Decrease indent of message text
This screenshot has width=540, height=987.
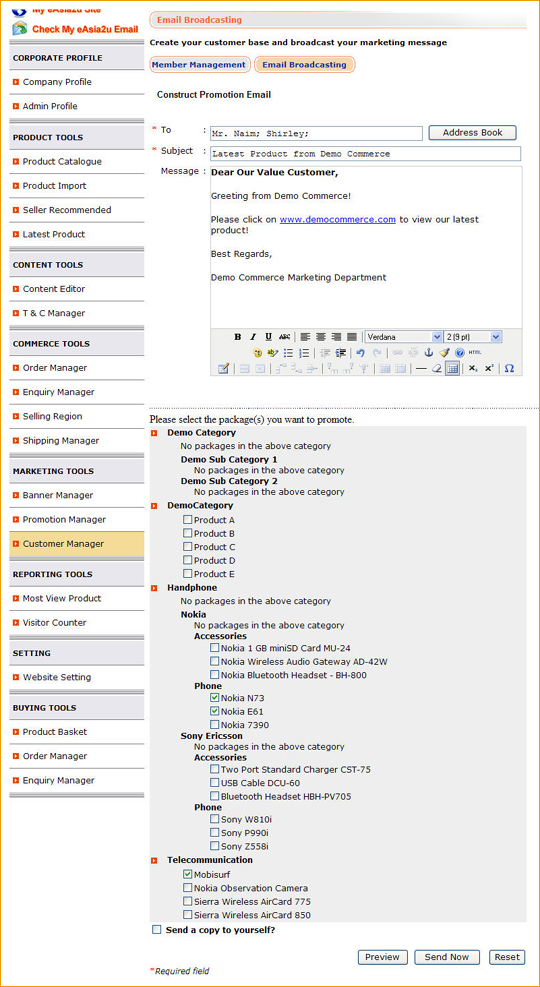[325, 353]
